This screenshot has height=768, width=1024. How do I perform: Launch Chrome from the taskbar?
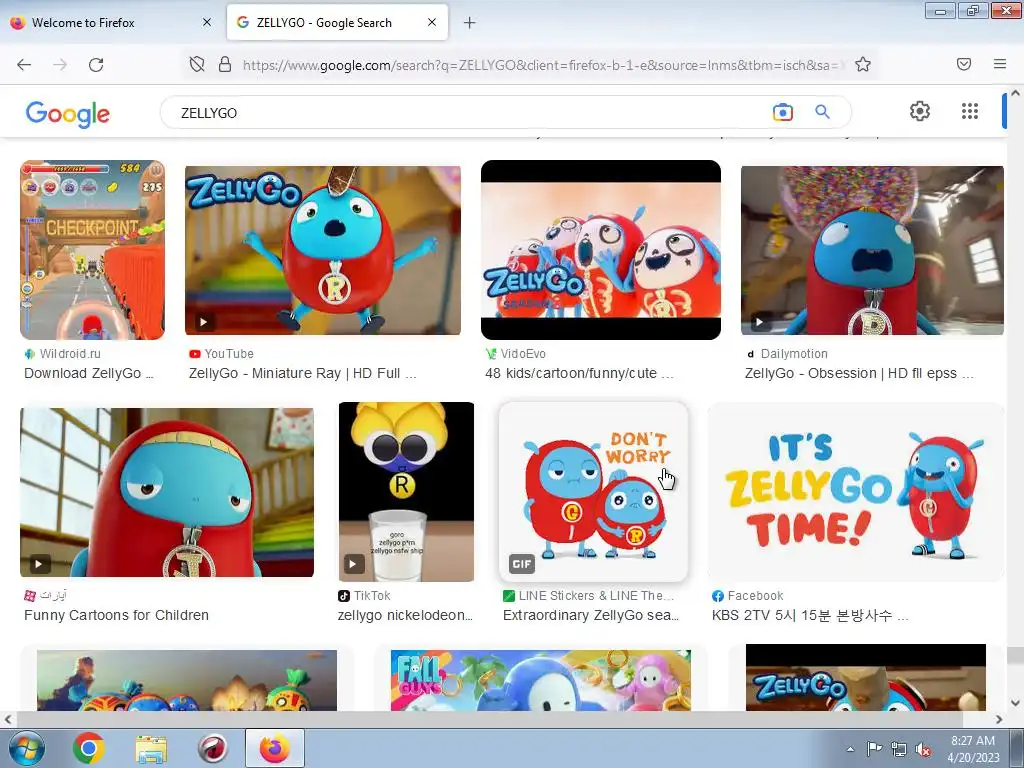coord(89,748)
